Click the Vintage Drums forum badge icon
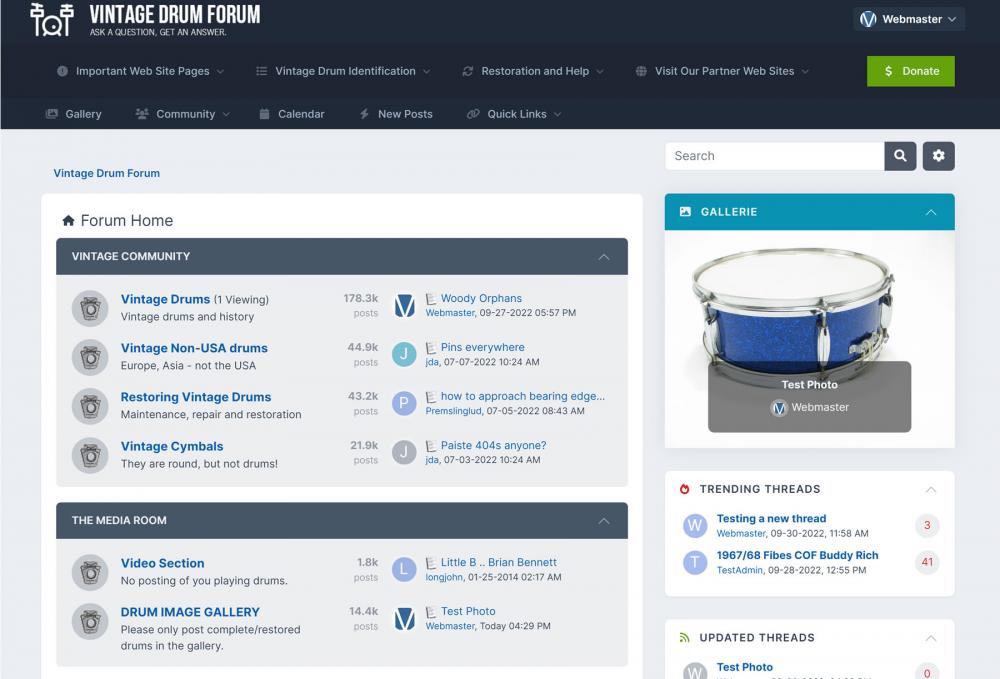The height and width of the screenshot is (679, 1000). (x=90, y=308)
